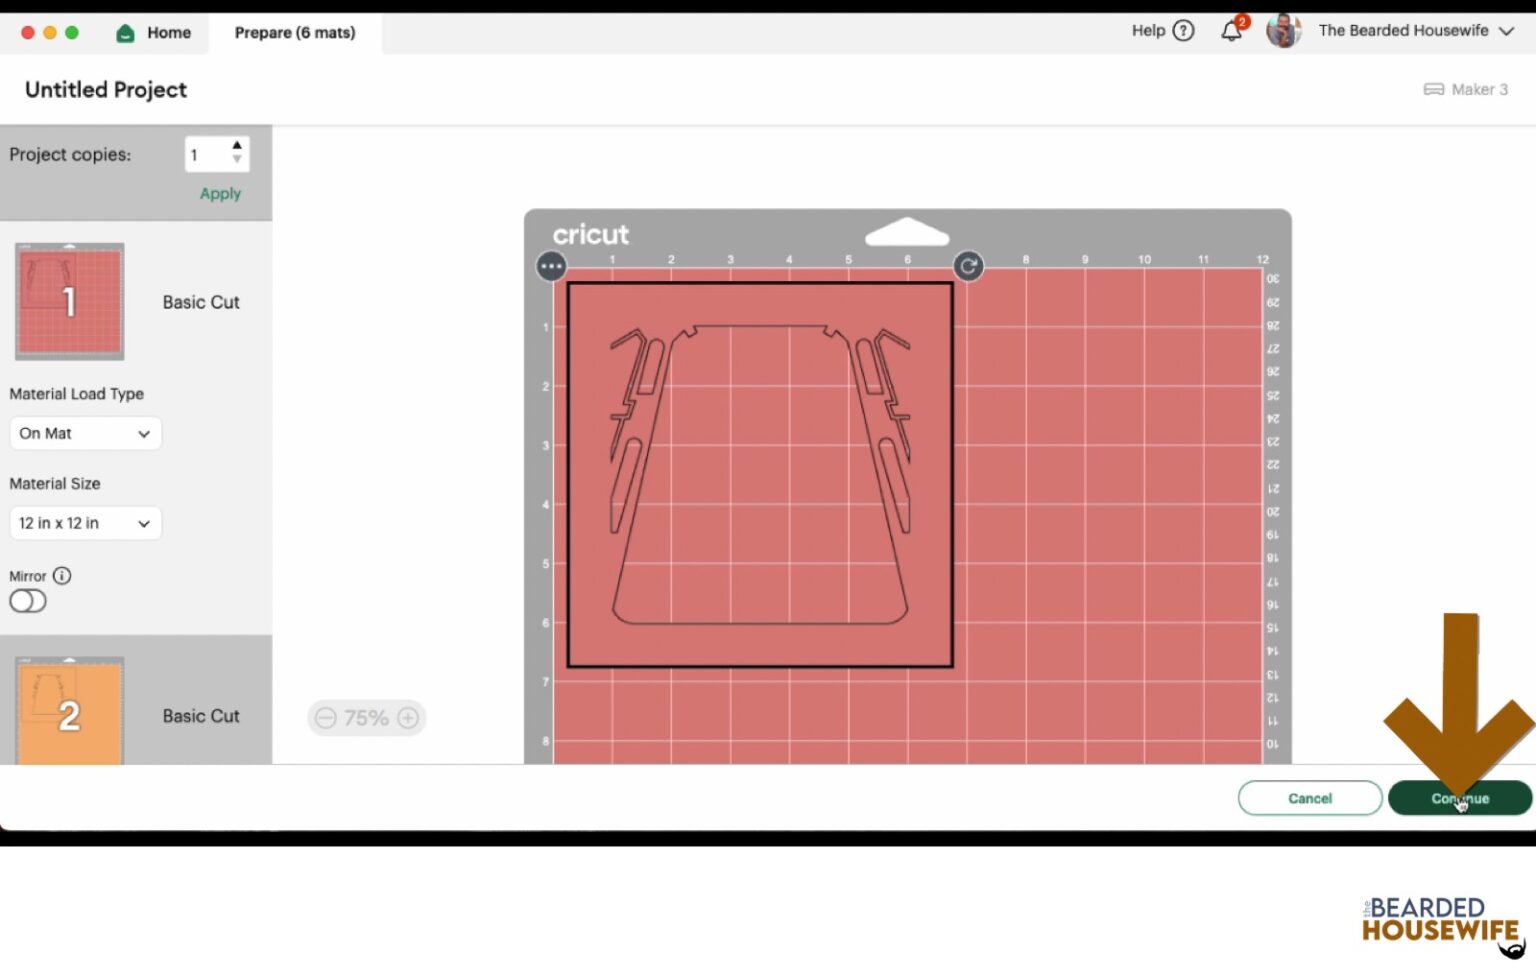This screenshot has width=1536, height=976.
Task: Click the profile avatar picture
Action: (x=1282, y=31)
